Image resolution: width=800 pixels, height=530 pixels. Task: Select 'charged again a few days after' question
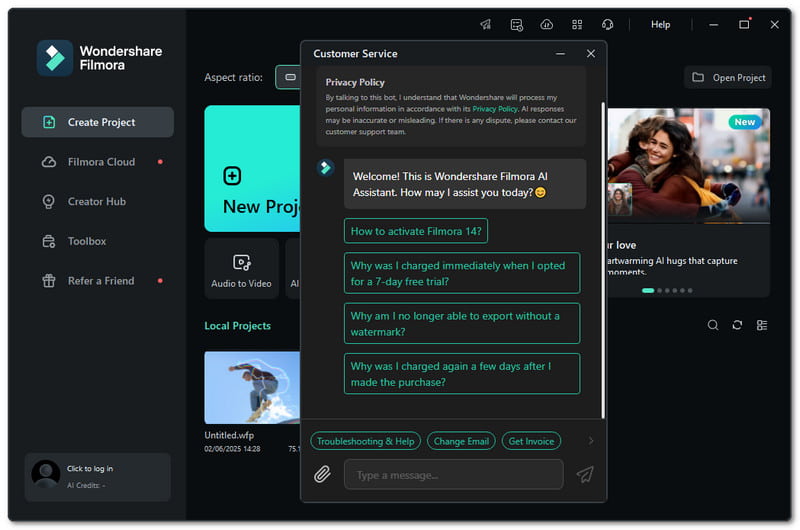pyautogui.click(x=462, y=374)
